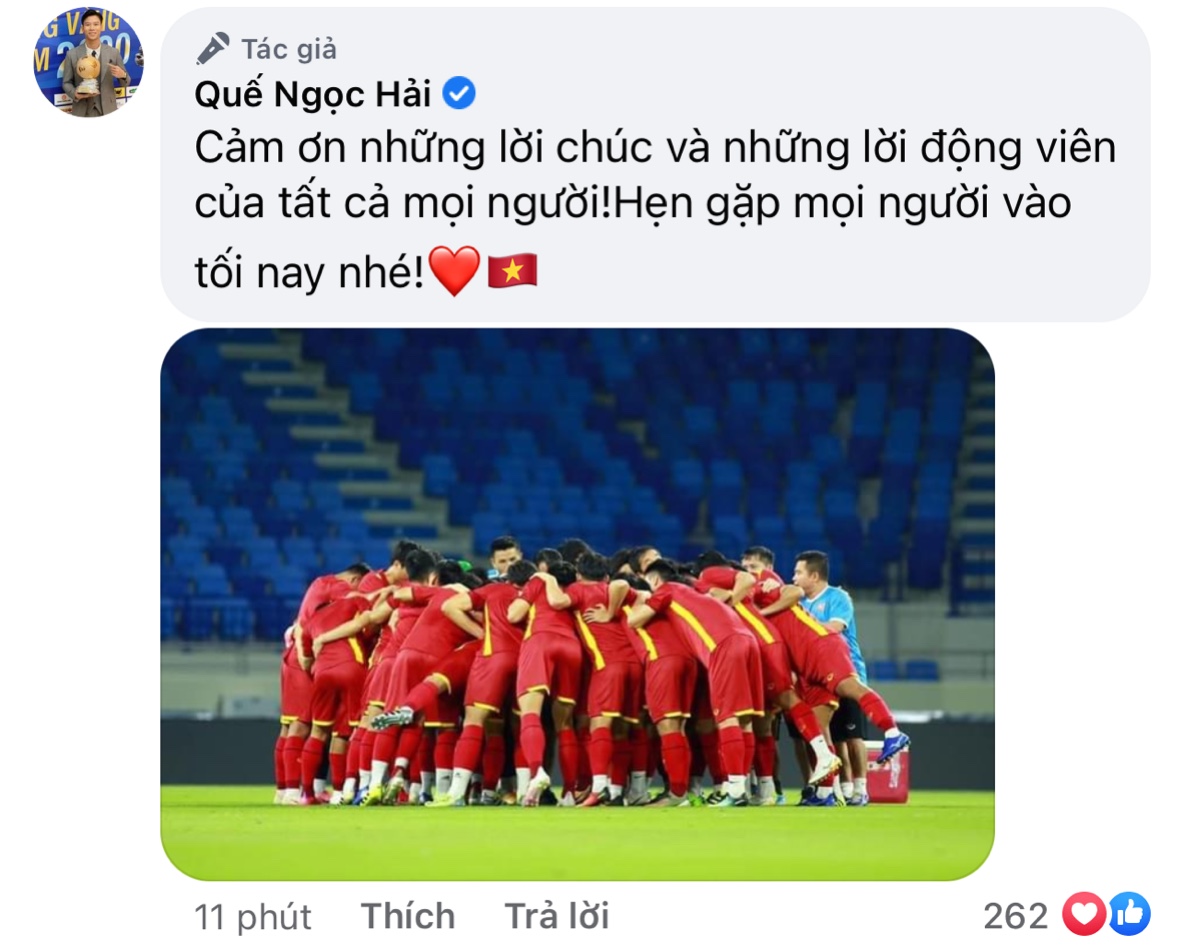
Task: Like the comment using Thích
Action: (408, 916)
